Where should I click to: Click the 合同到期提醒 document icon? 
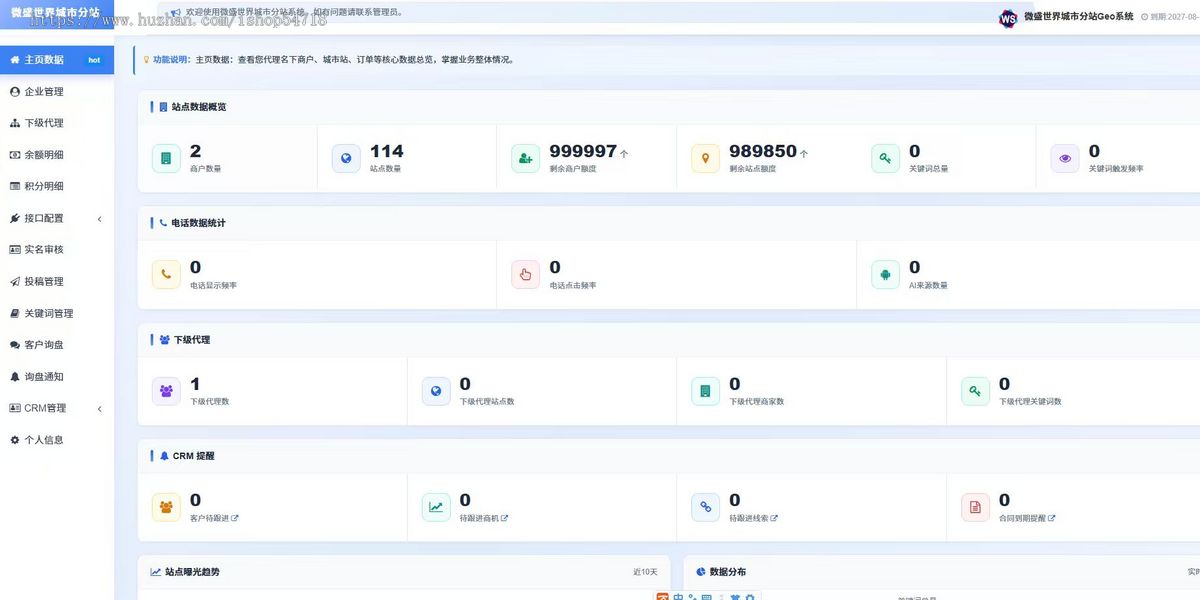pos(975,507)
